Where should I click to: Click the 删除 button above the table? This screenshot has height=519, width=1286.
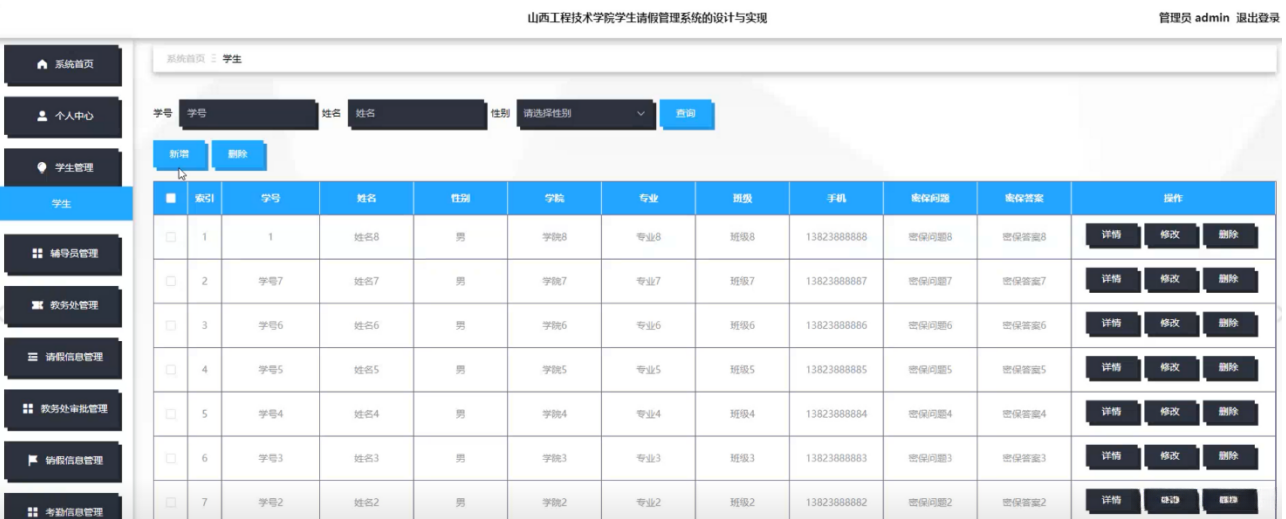click(237, 154)
